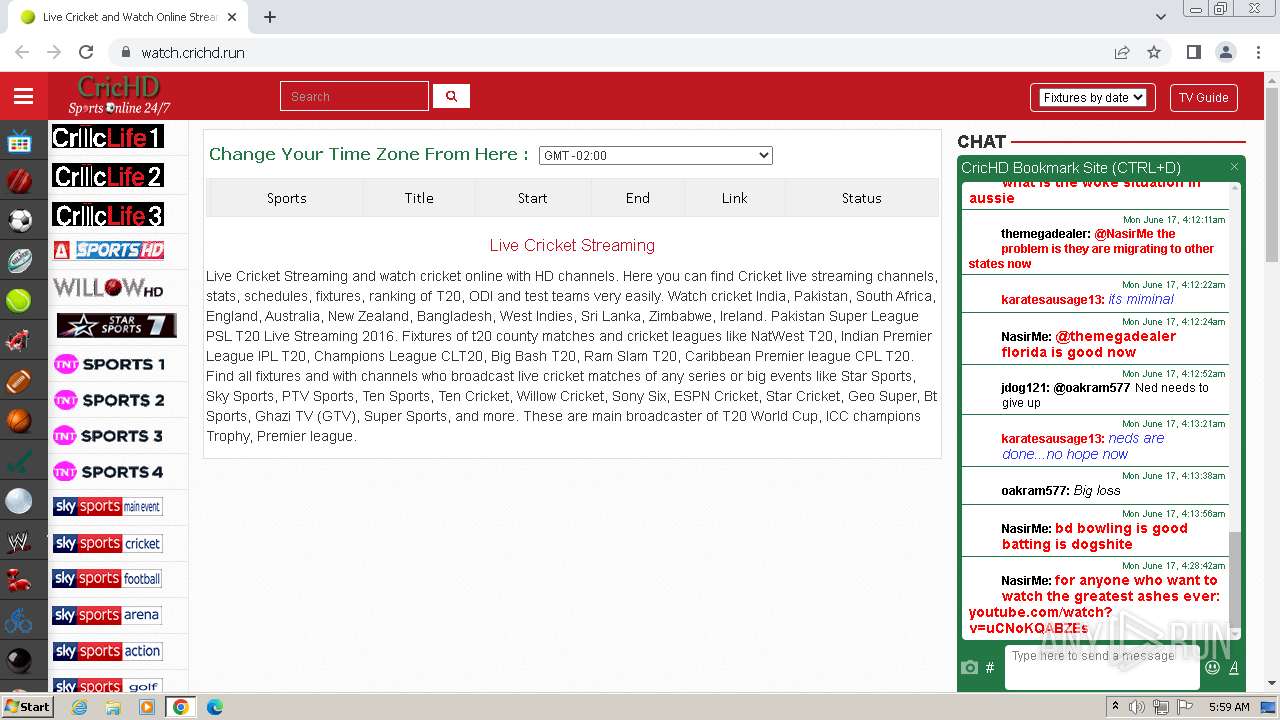This screenshot has height=720, width=1280.
Task: Select the cycling sport icon
Action: coord(19,621)
